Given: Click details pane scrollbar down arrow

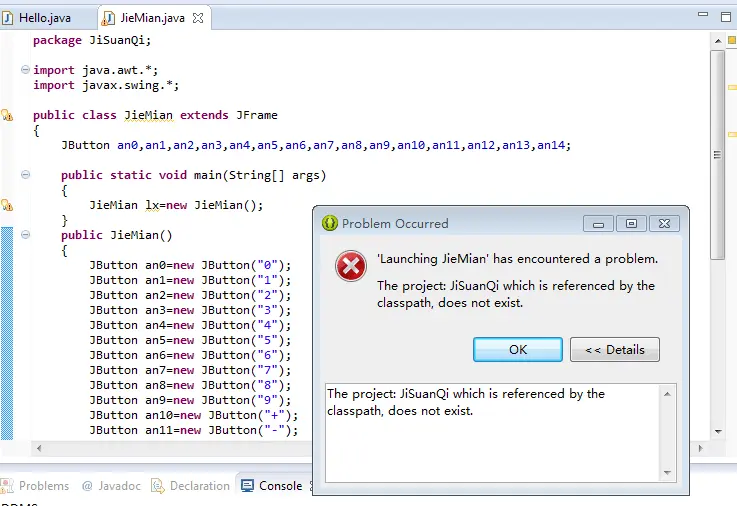Looking at the screenshot, I should (667, 473).
